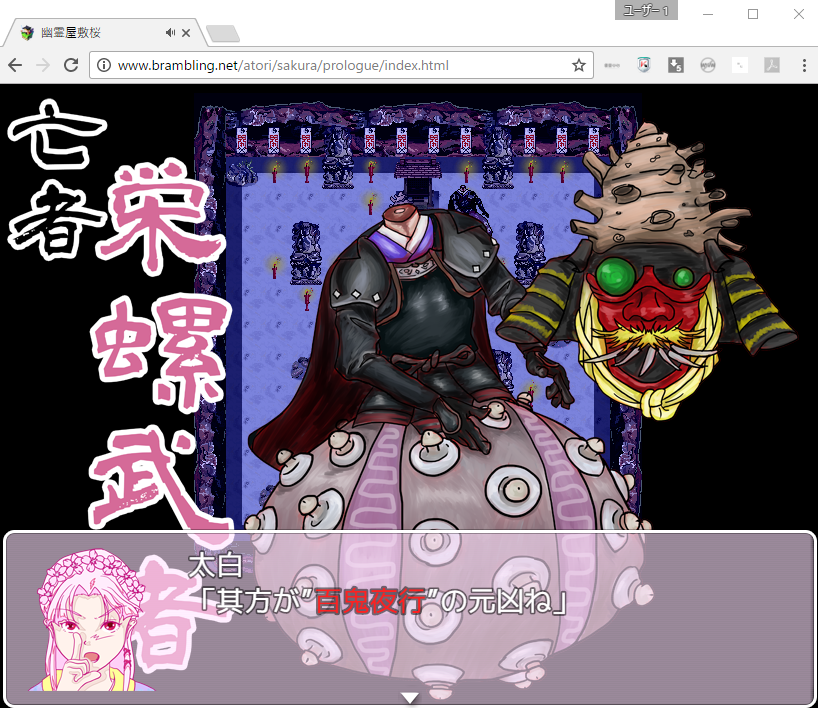Screen dimensions: 818x708
Task: Click the address bar URL
Action: (x=283, y=65)
